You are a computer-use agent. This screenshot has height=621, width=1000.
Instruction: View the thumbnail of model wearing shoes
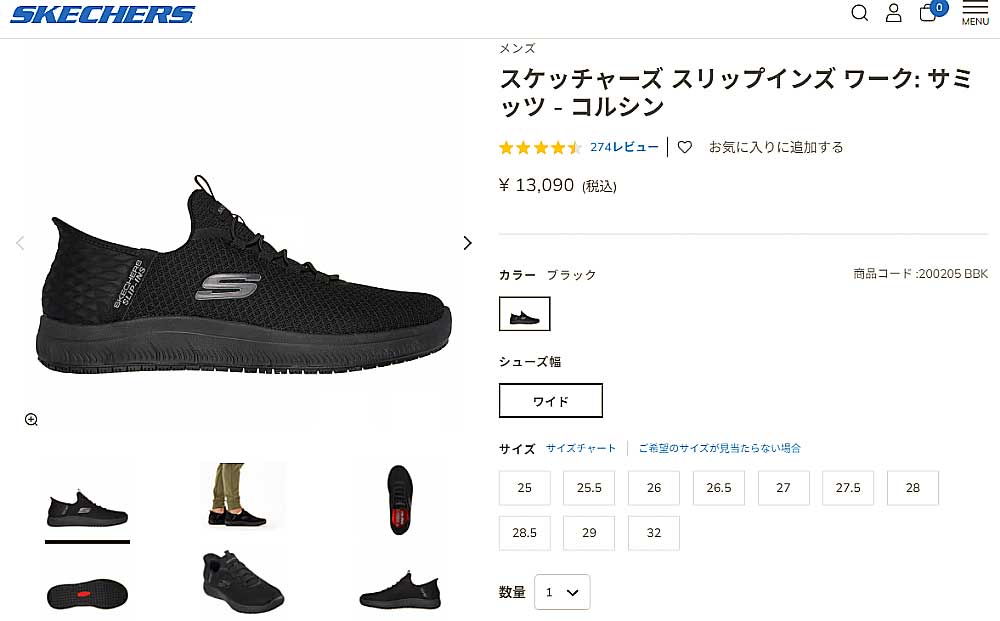[242, 497]
